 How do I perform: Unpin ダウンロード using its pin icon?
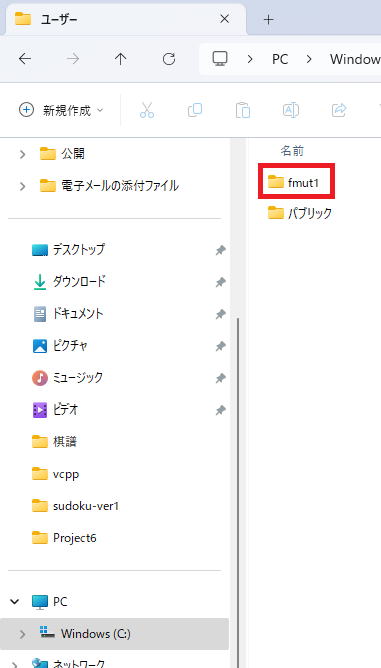[x=220, y=282]
